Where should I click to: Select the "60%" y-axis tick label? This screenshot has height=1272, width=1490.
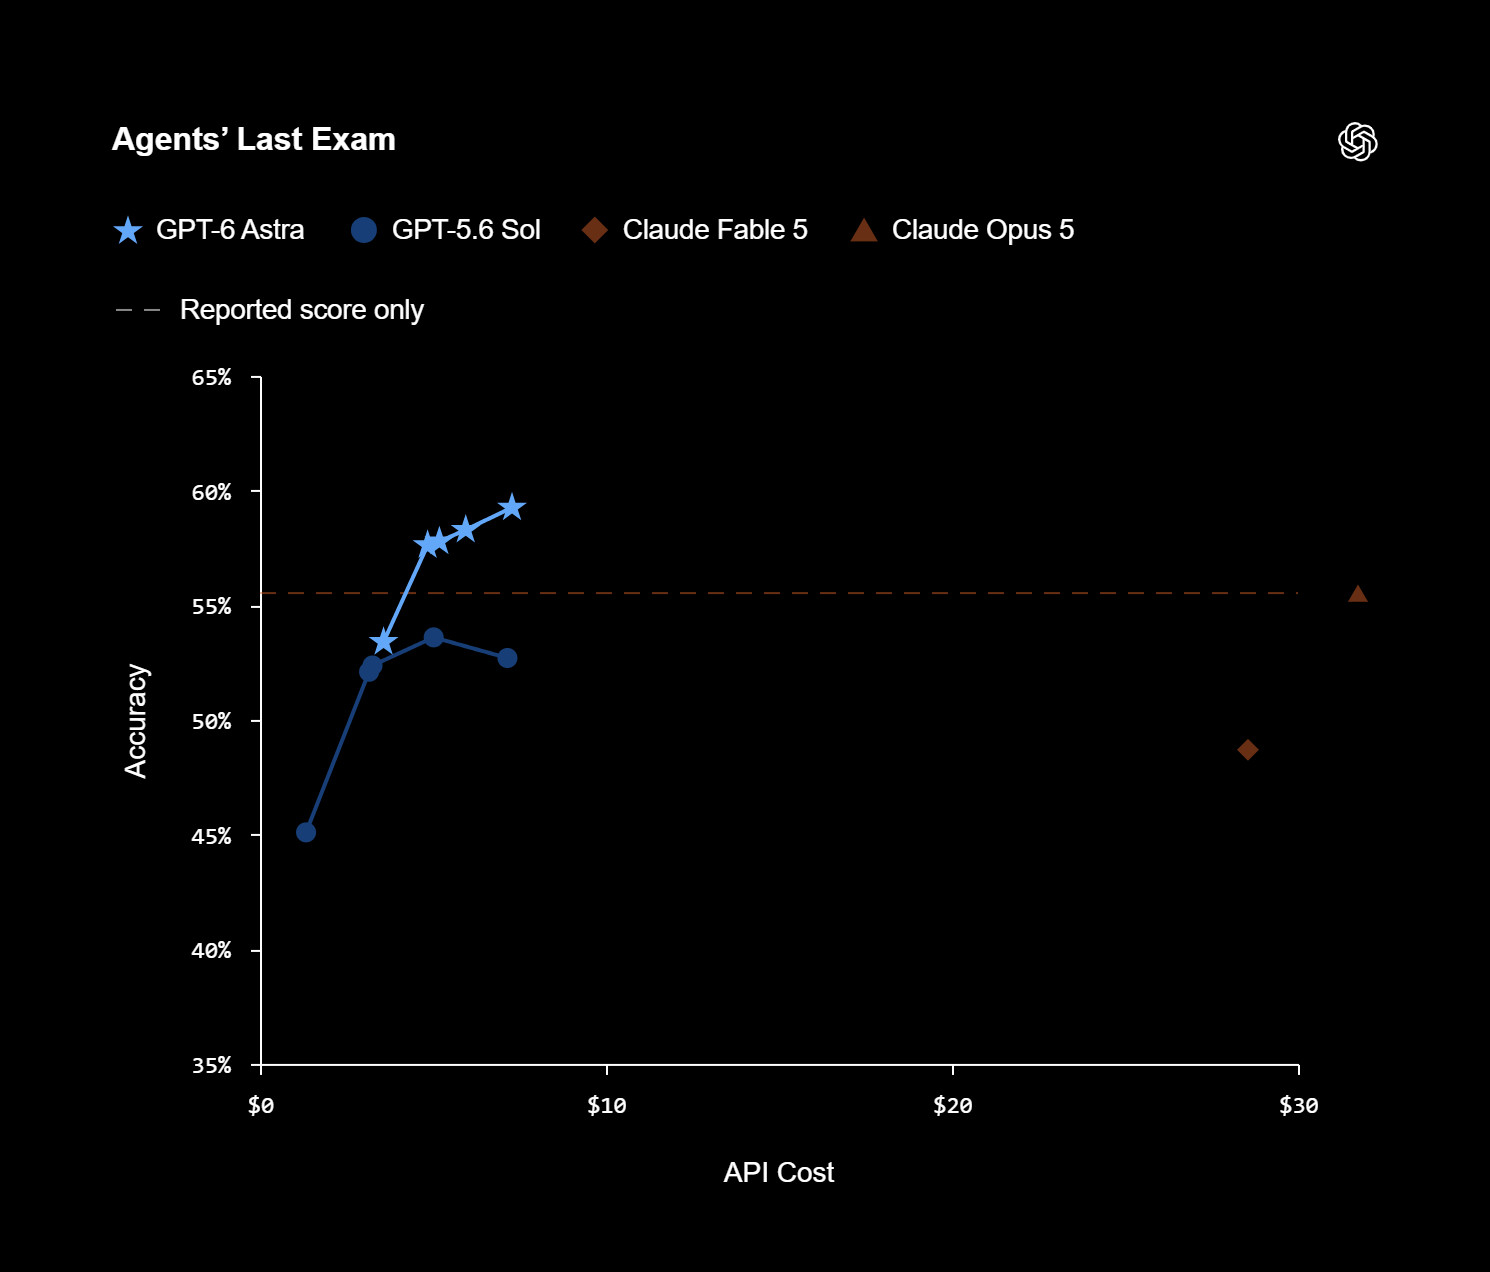point(211,492)
